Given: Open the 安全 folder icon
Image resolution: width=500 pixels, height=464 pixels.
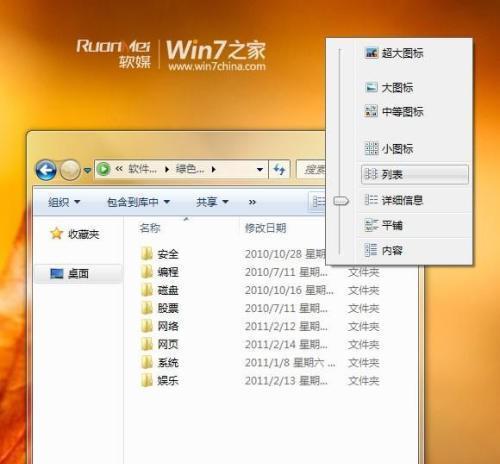Looking at the screenshot, I should tap(147, 254).
